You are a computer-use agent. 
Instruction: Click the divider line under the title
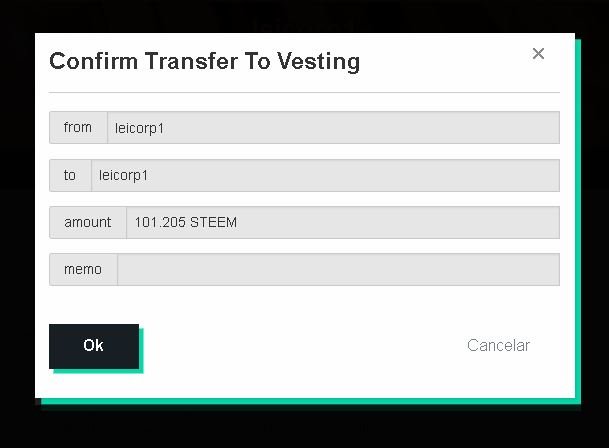point(304,92)
